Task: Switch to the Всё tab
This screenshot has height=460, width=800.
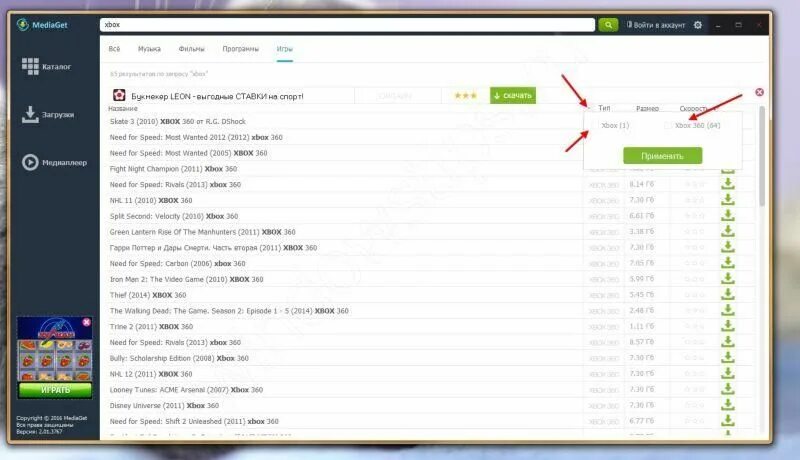Action: point(114,48)
